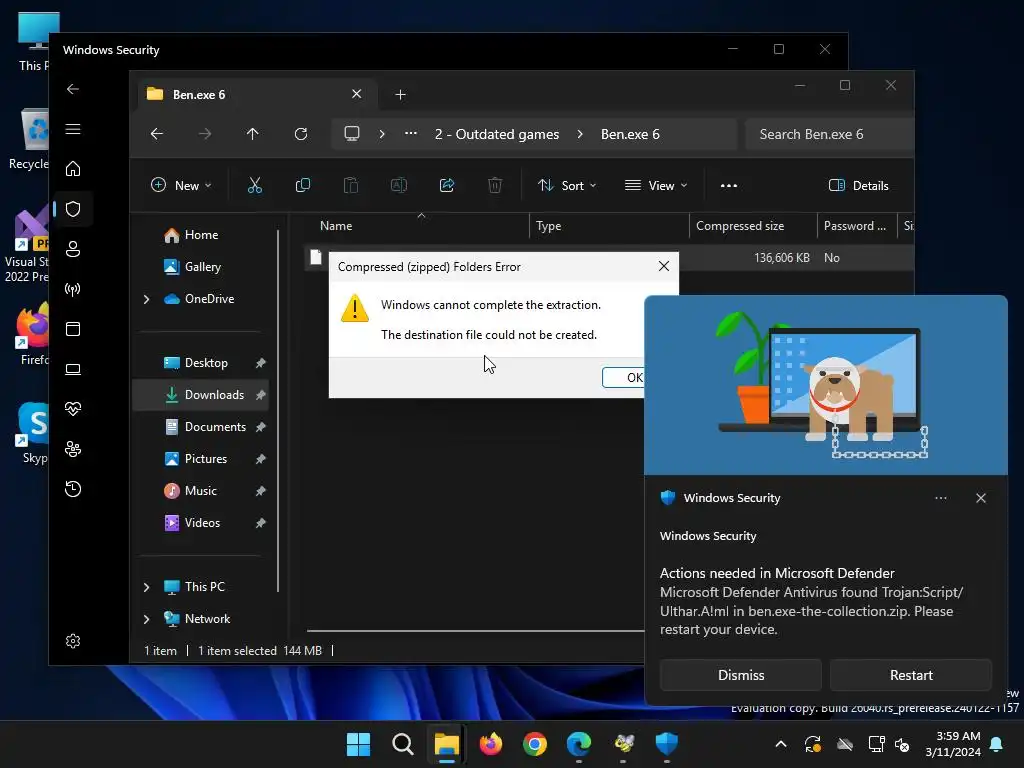The height and width of the screenshot is (768, 1024).
Task: Click the Copy icon in Explorer toolbar
Action: 303,185
